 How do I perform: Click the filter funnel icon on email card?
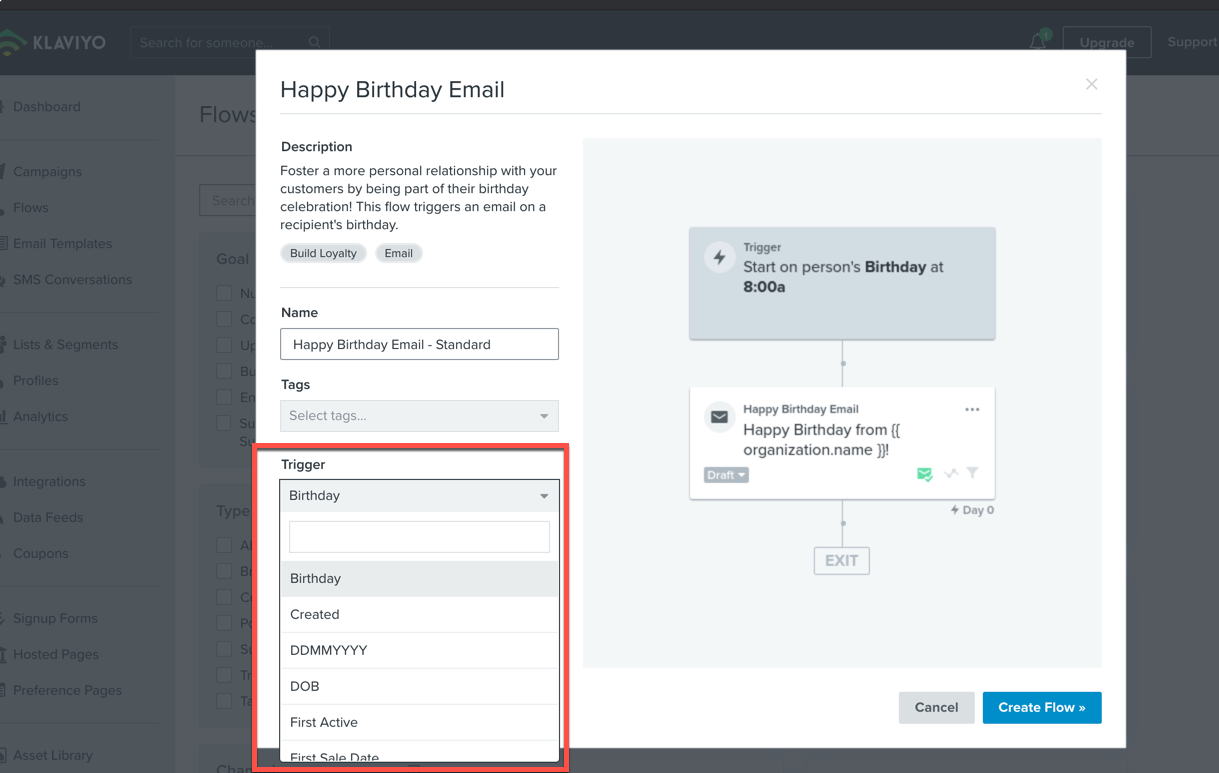click(972, 474)
